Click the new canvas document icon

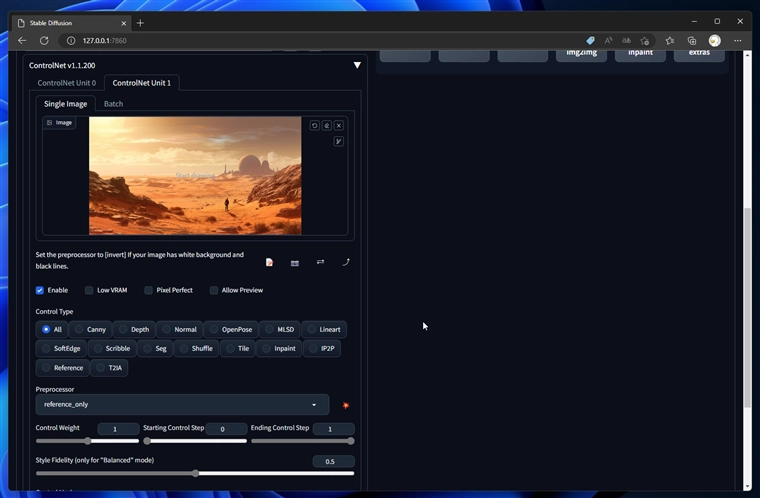269,262
